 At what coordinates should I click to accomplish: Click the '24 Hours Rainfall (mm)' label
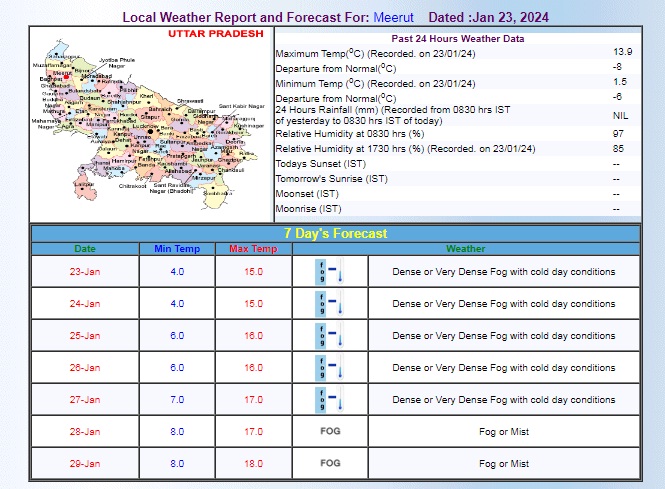(x=393, y=115)
